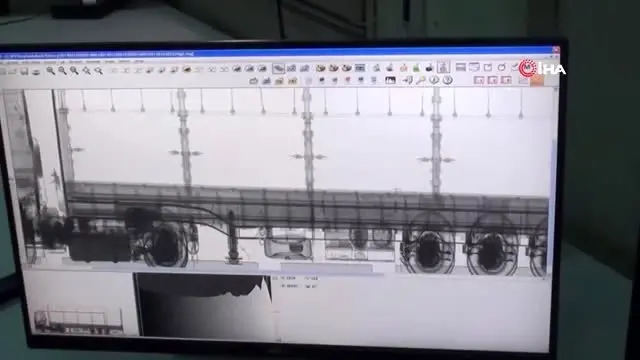
Task: Click the first round info icon after the key
Action: coord(434,80)
